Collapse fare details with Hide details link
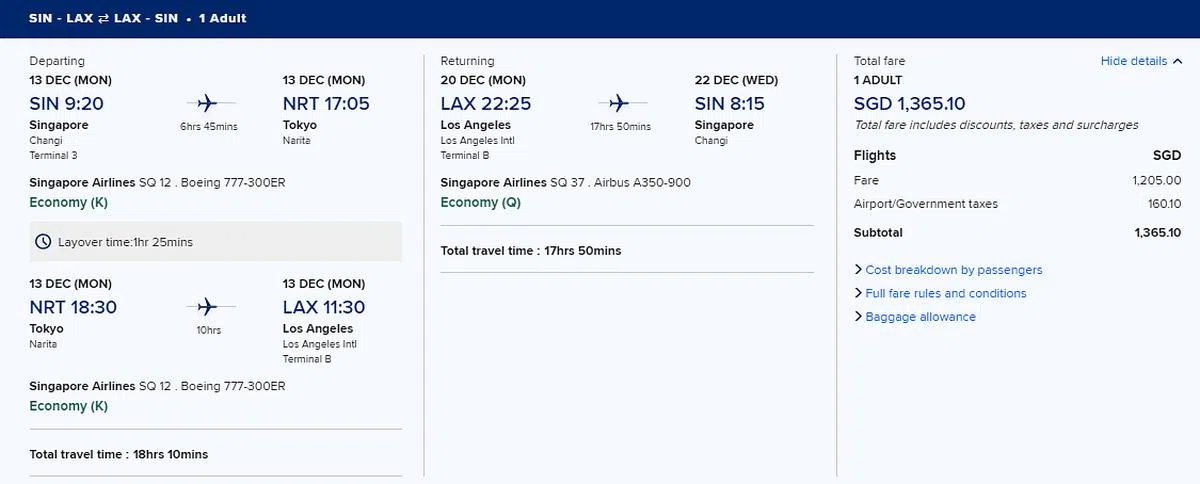1200x484 pixels. click(x=1133, y=61)
